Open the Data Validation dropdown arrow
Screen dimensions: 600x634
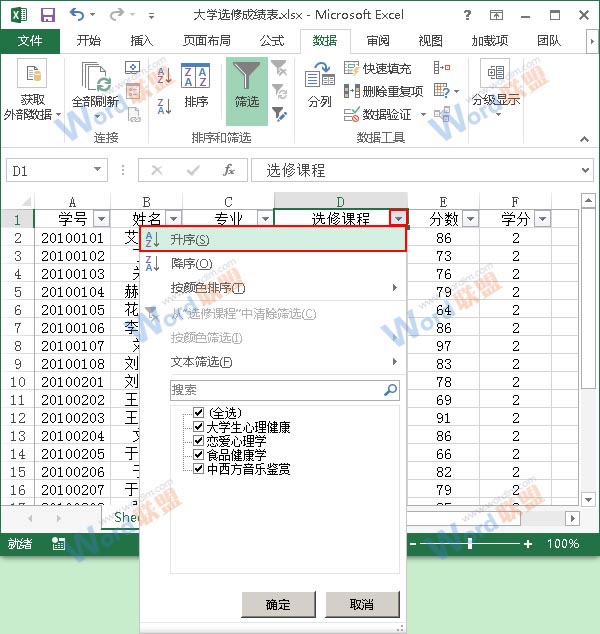[423, 115]
